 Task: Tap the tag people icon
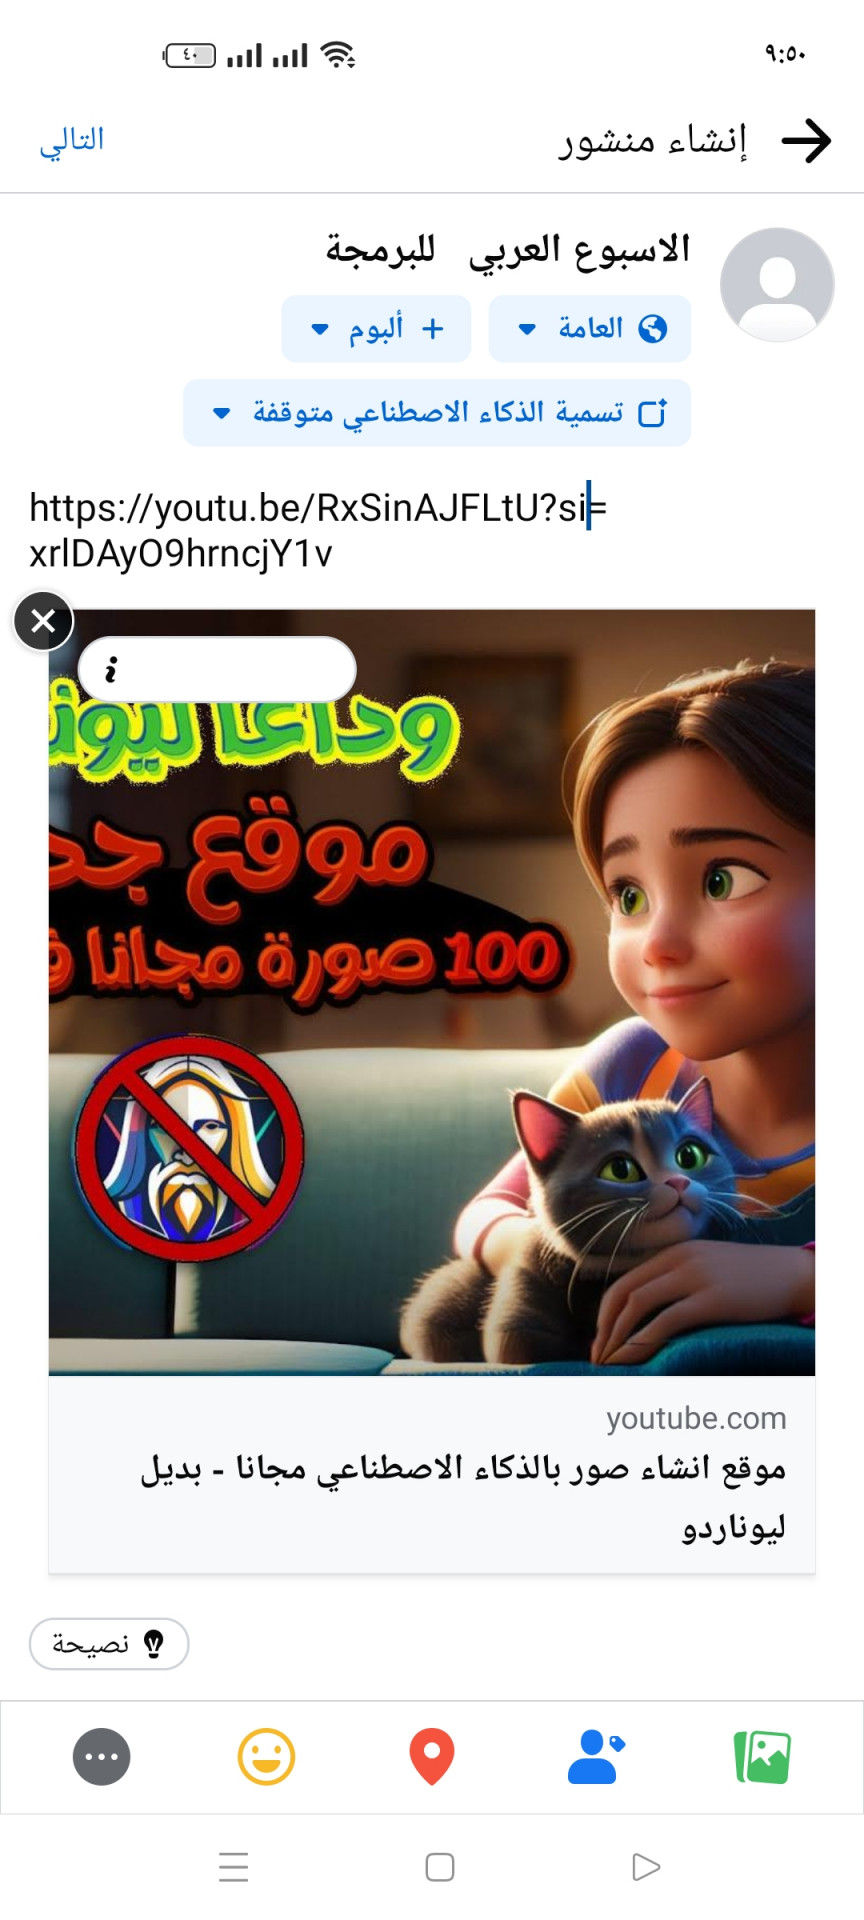[596, 1757]
